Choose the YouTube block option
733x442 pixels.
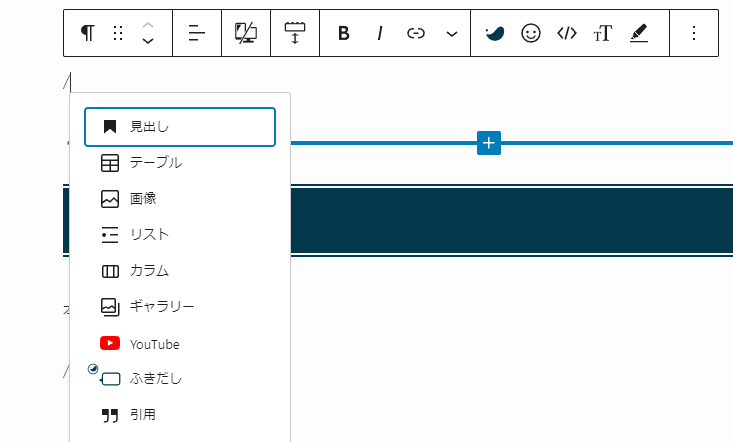[180, 344]
